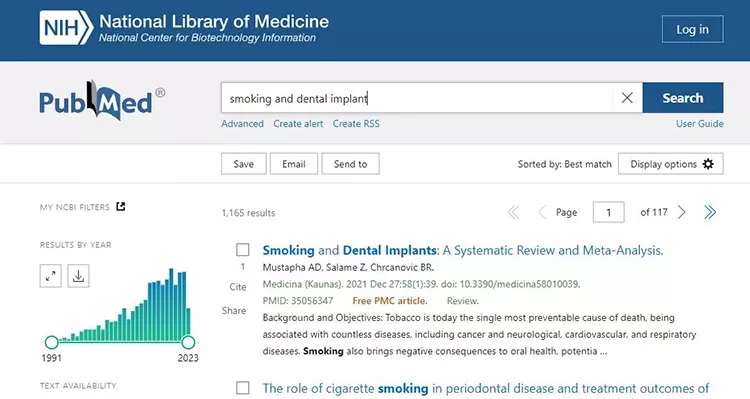This screenshot has width=750, height=399.
Task: Click the authors line Mustapha AD, Salame Z
Action: click(348, 267)
